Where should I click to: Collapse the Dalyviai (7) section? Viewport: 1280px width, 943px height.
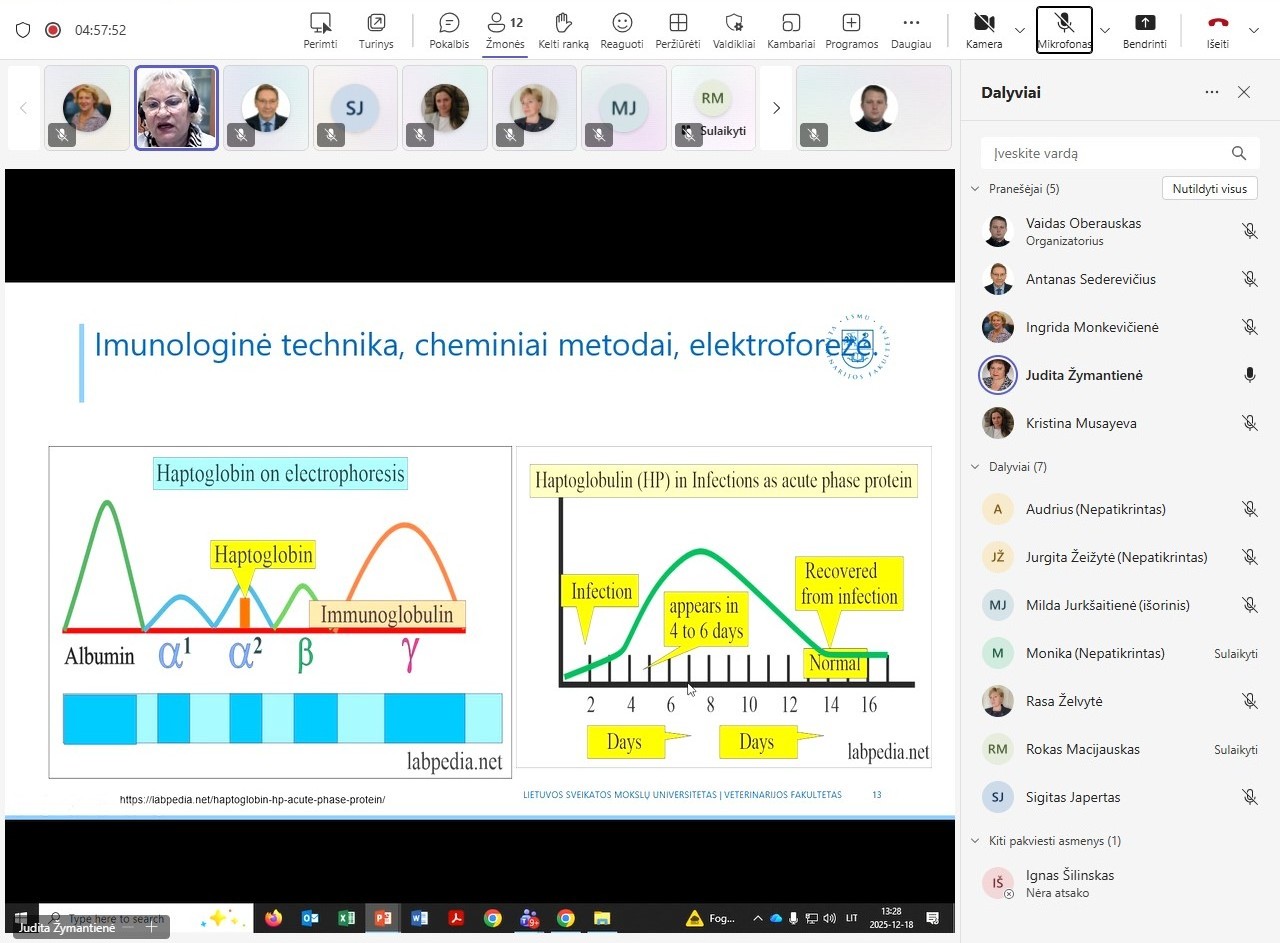(976, 467)
